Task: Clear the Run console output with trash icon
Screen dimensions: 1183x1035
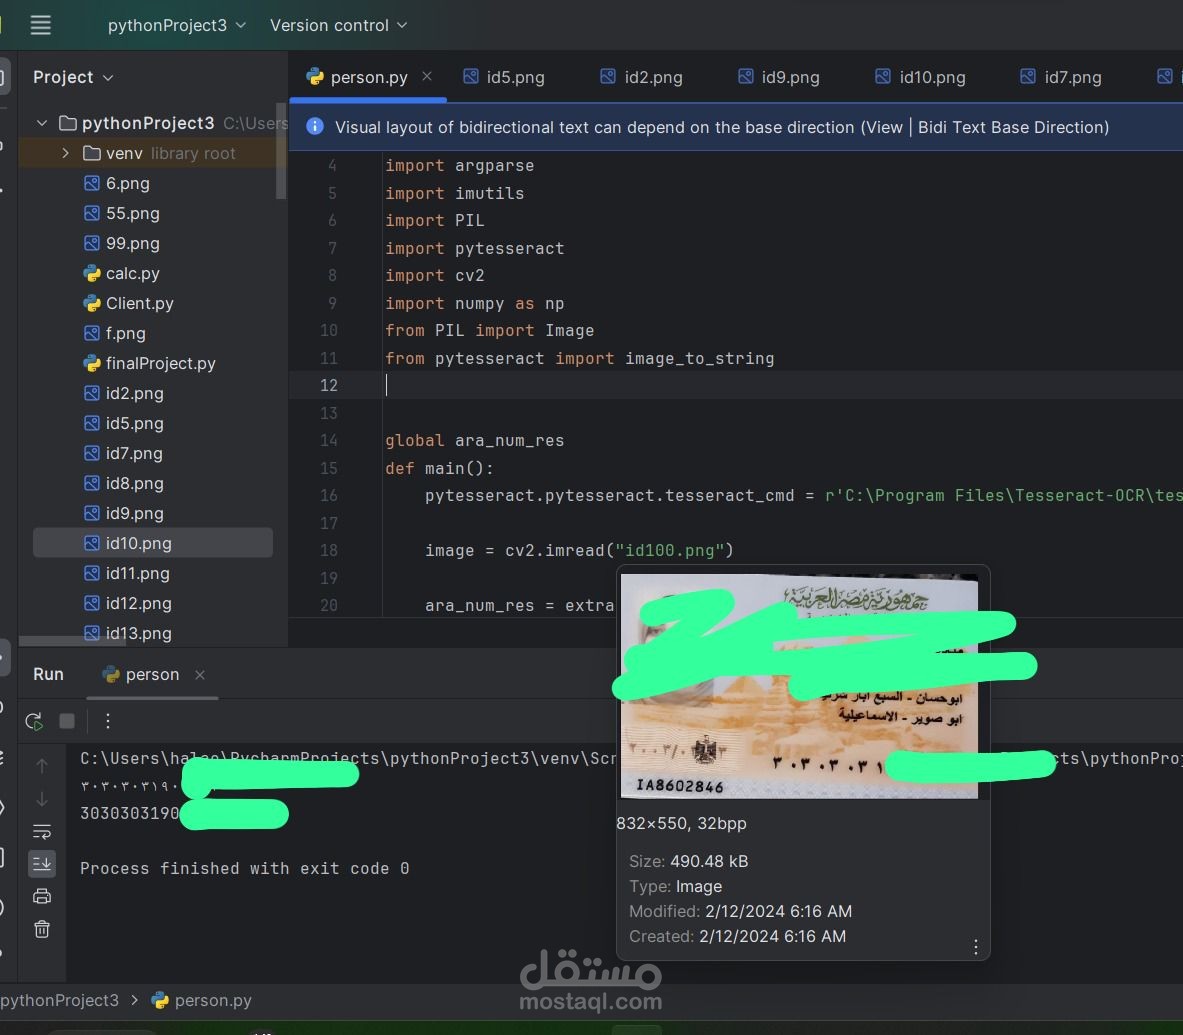Action: [41, 929]
